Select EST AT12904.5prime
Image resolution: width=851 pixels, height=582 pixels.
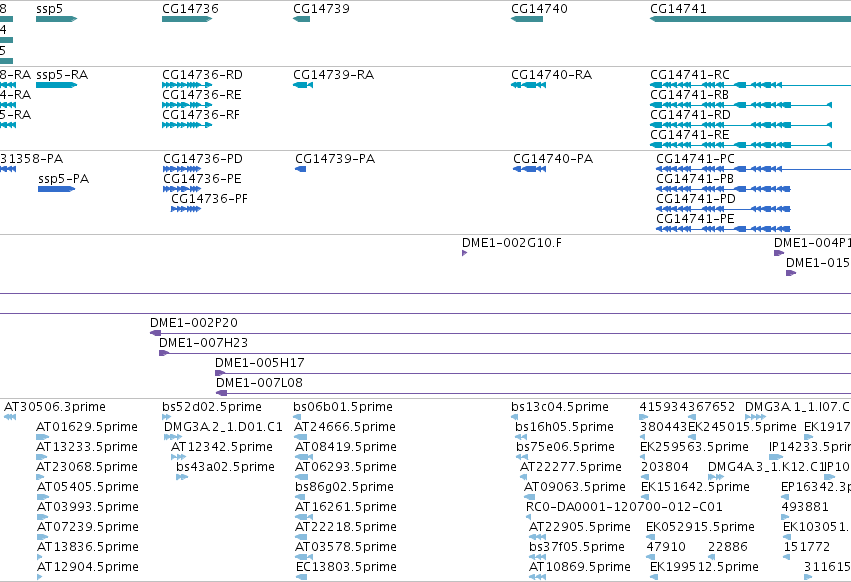88,568
